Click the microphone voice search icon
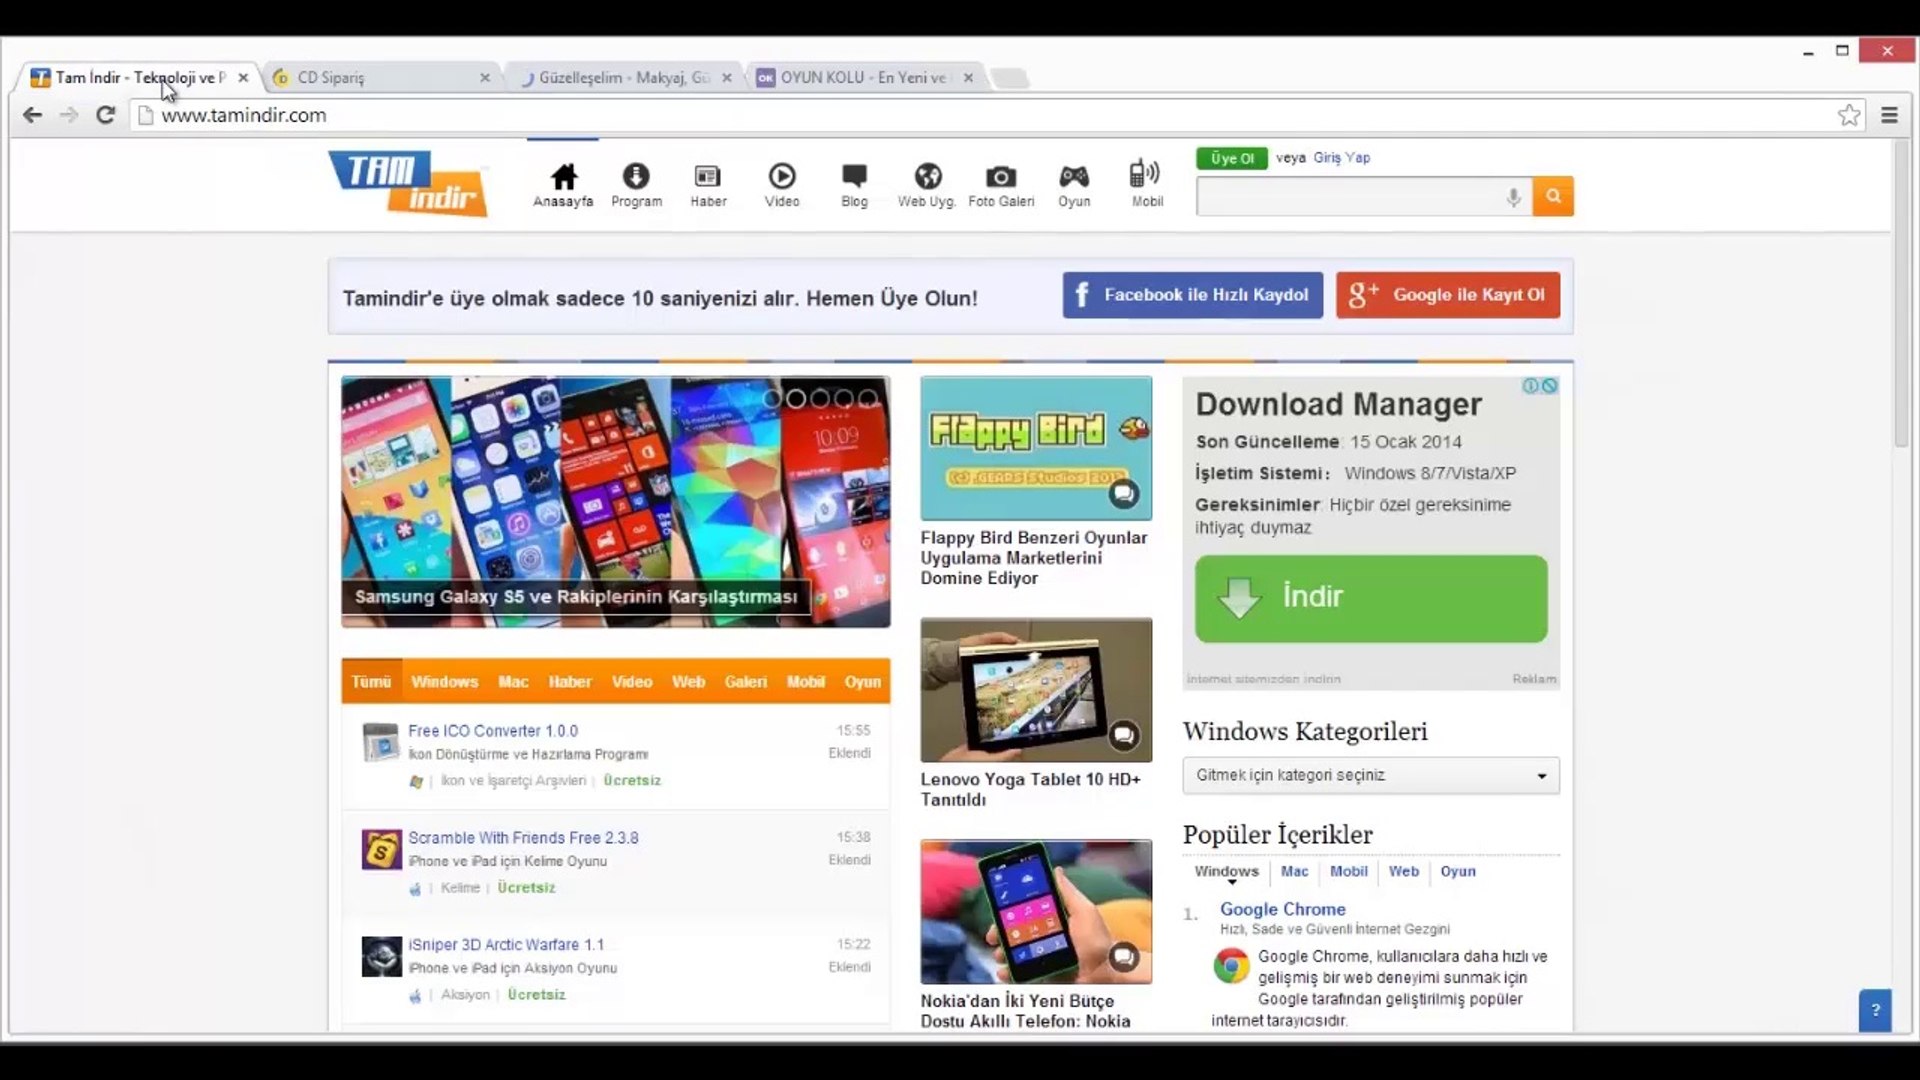 pos(1513,197)
